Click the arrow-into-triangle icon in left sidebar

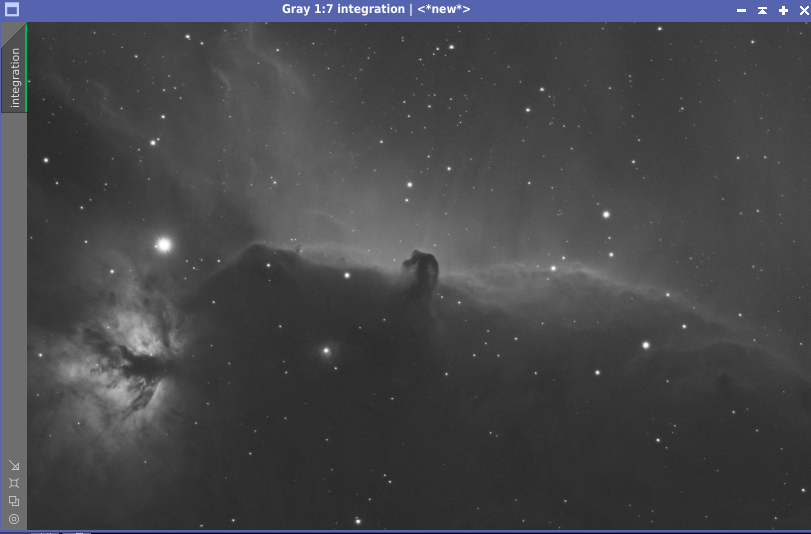(14, 466)
